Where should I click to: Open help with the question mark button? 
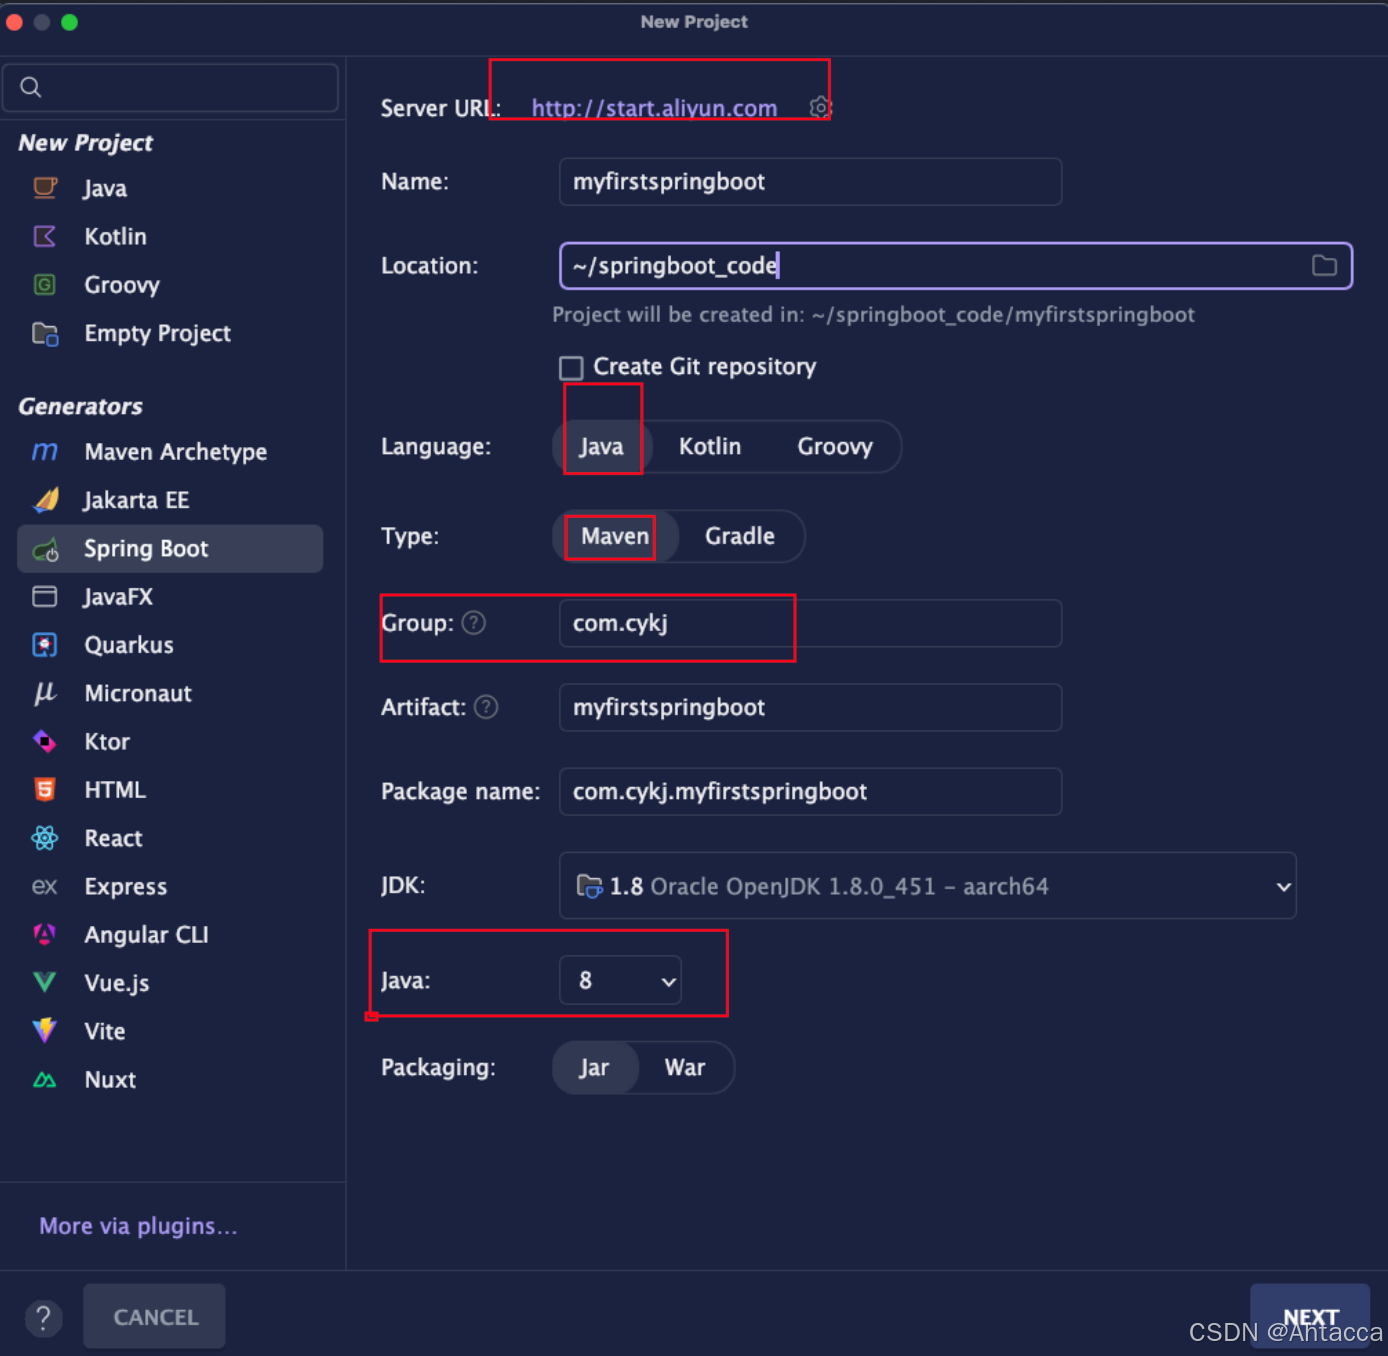[43, 1318]
